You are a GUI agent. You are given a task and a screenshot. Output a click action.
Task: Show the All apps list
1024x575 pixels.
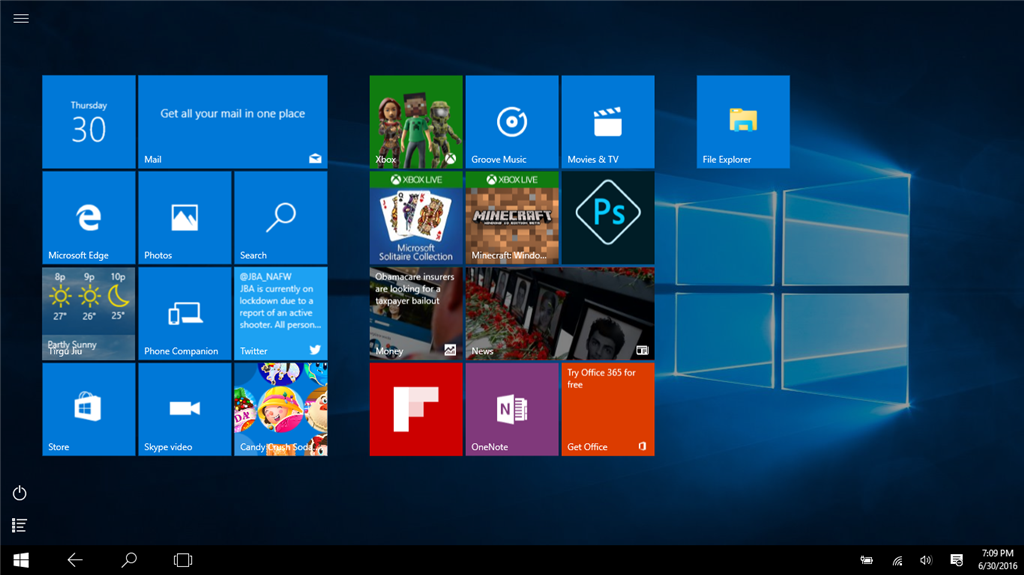19,525
